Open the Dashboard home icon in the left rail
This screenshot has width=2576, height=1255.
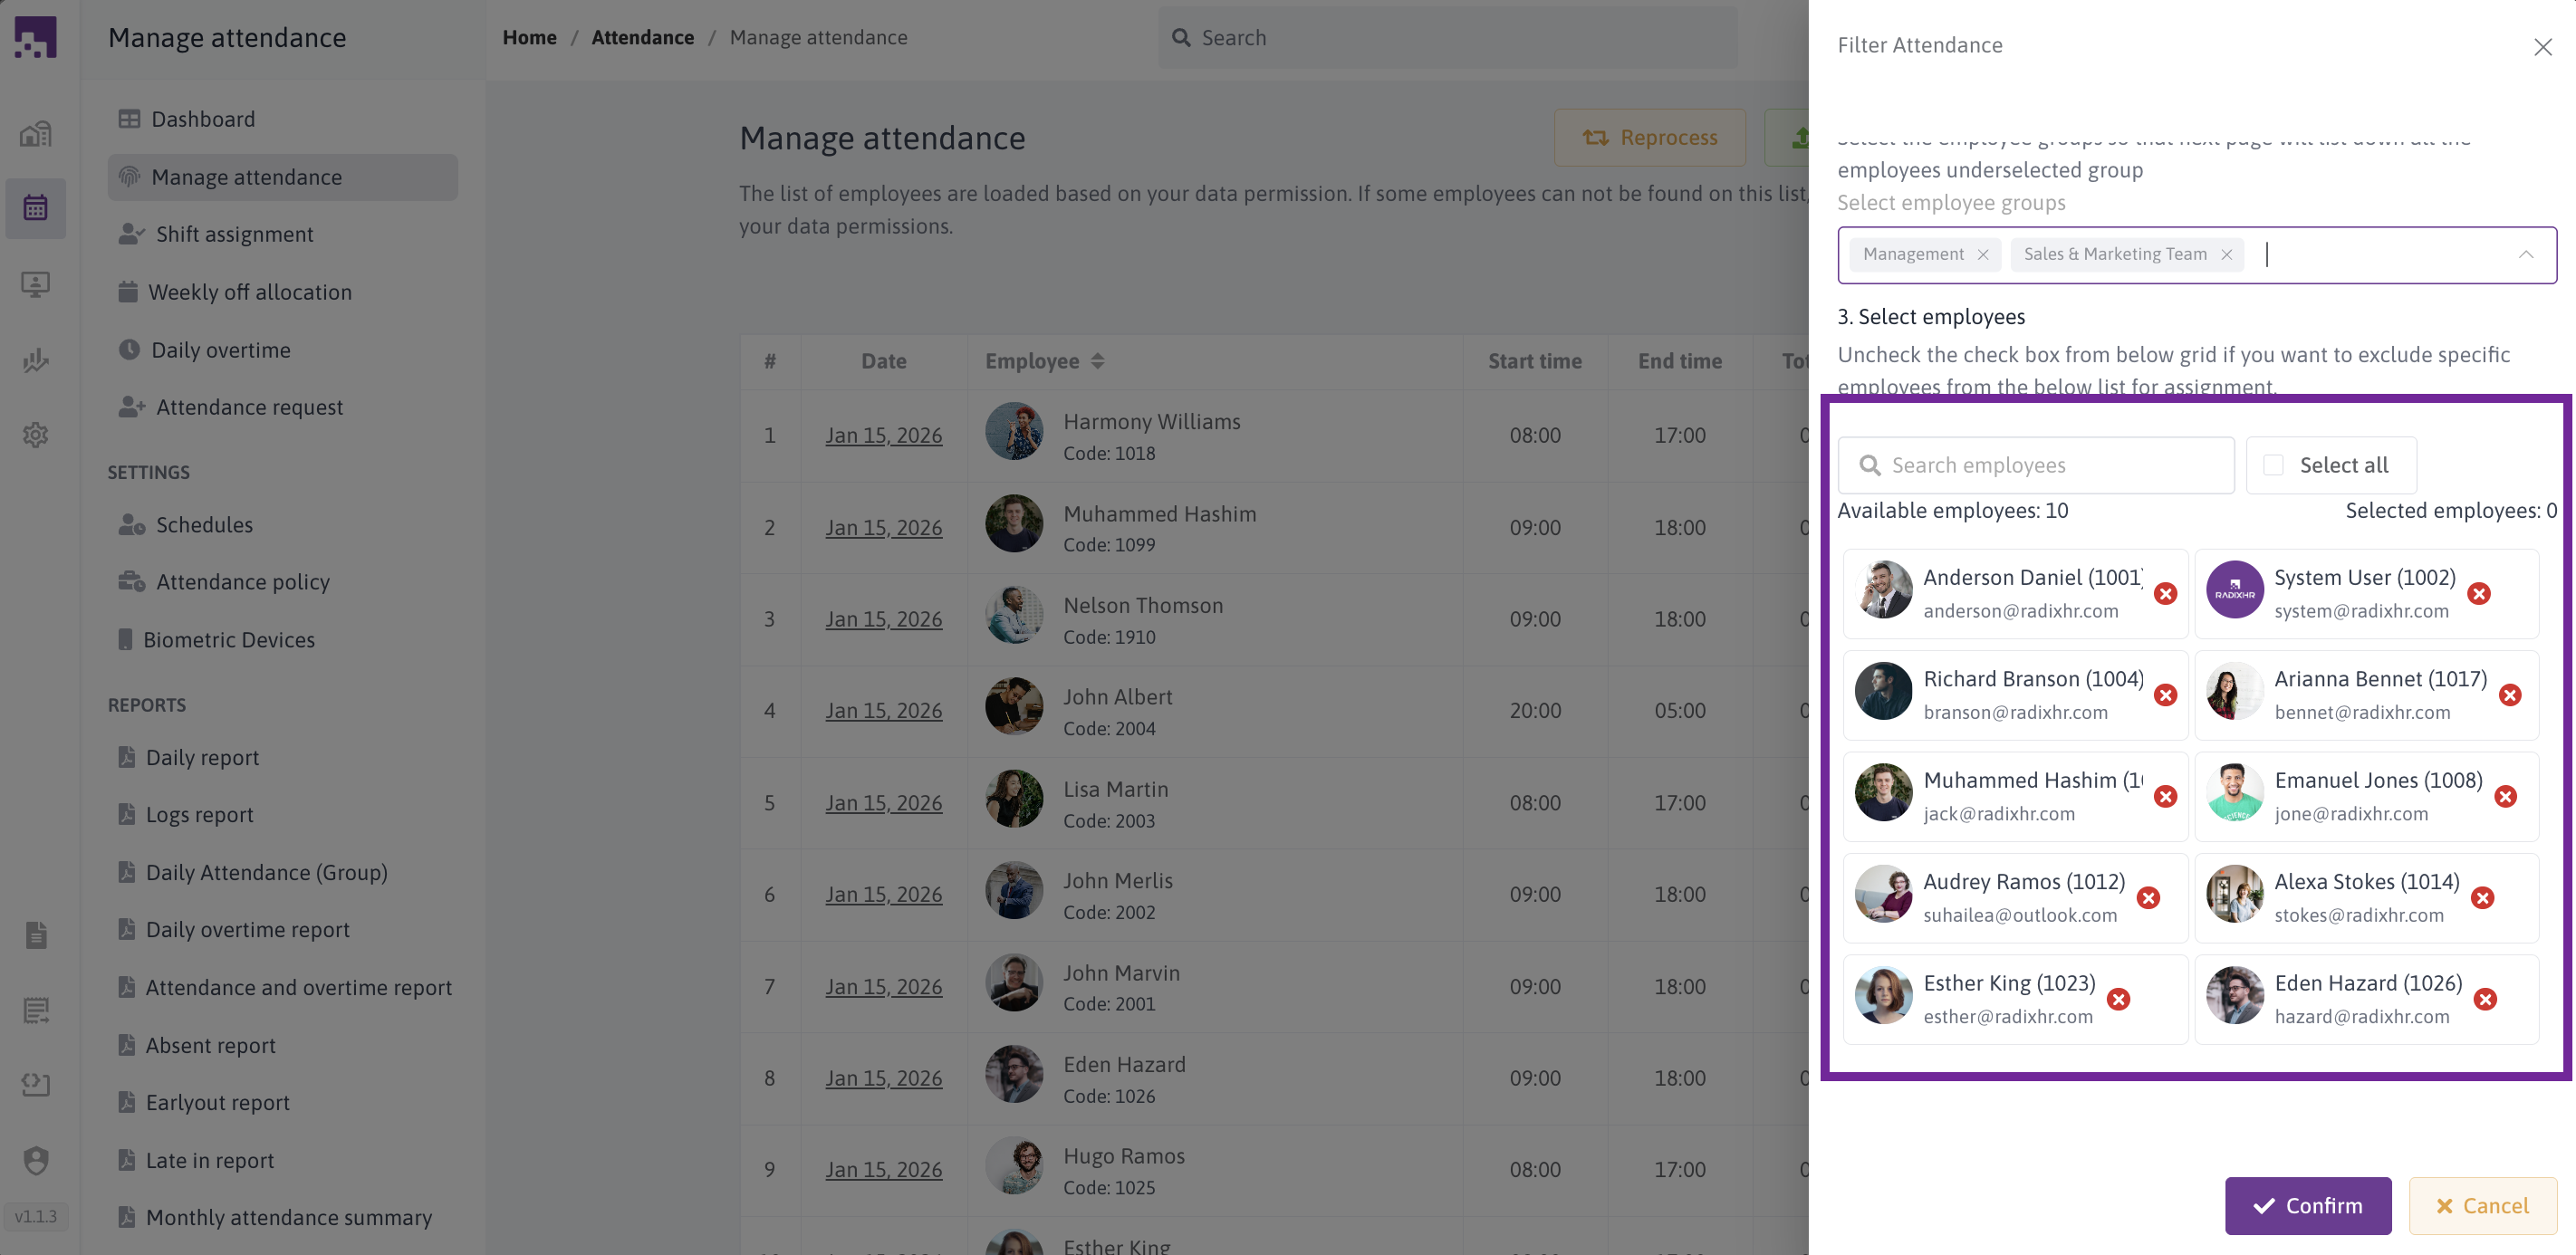click(x=35, y=133)
